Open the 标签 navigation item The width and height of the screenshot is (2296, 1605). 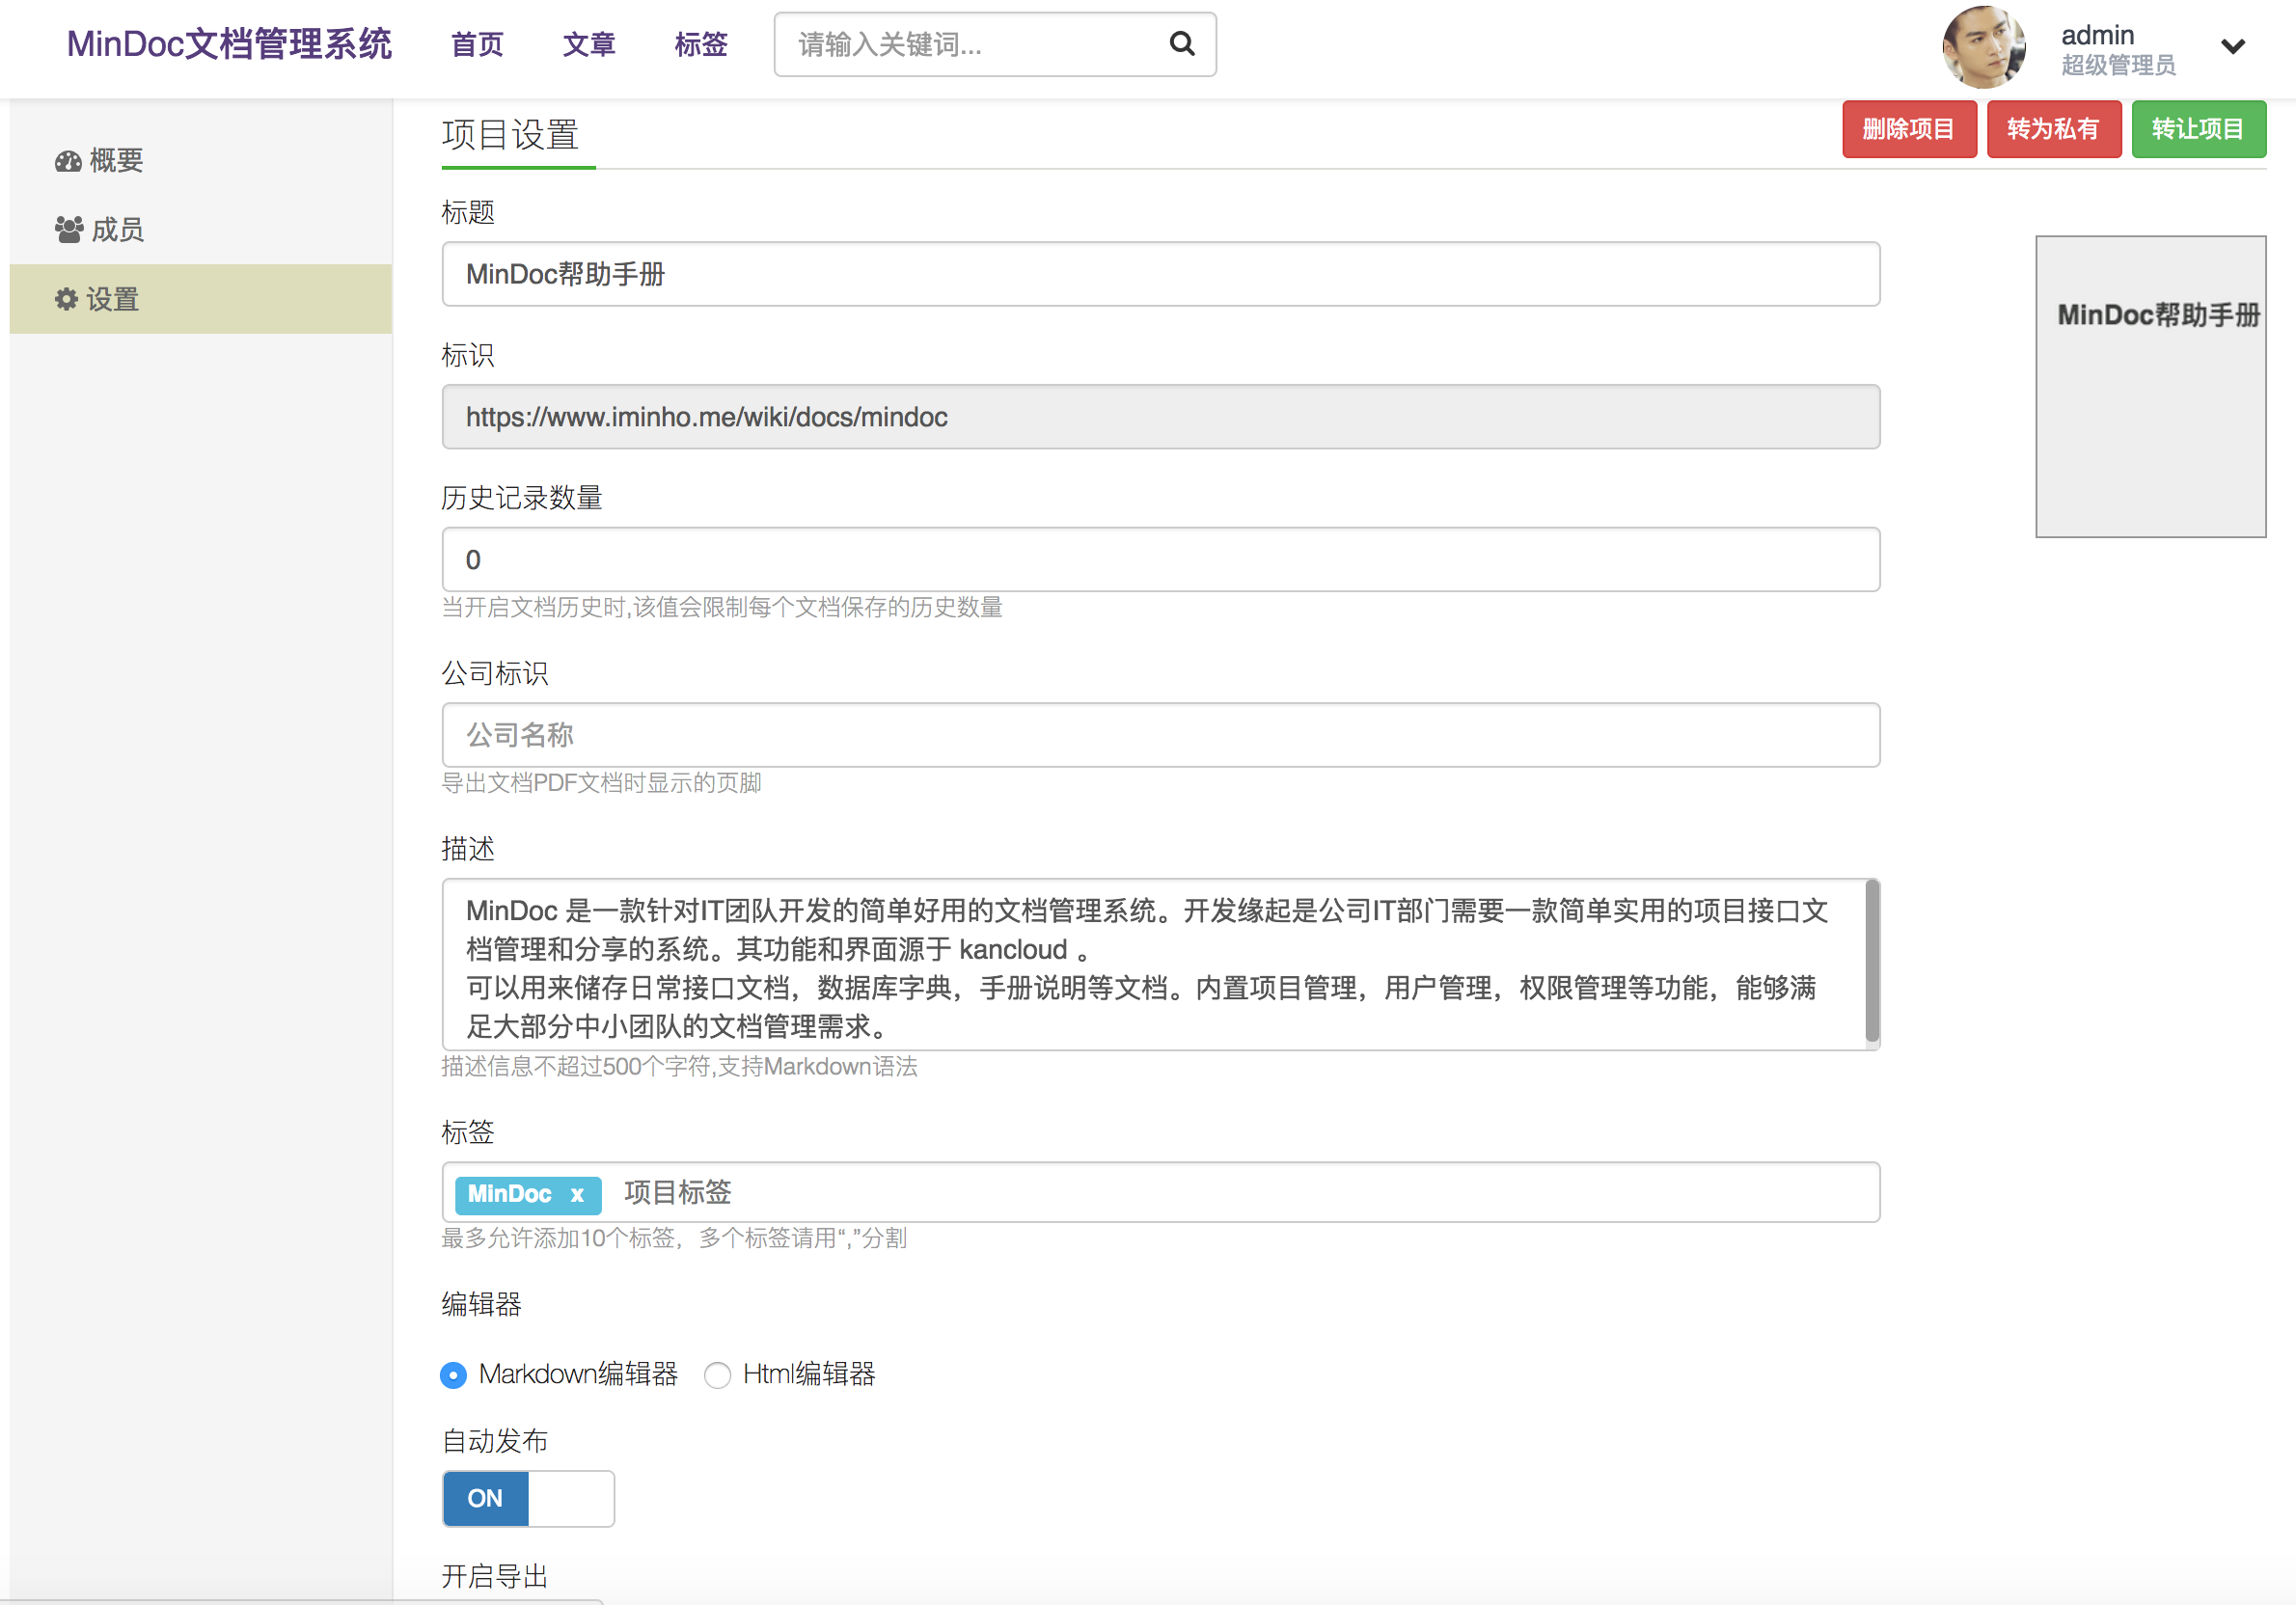tap(700, 44)
